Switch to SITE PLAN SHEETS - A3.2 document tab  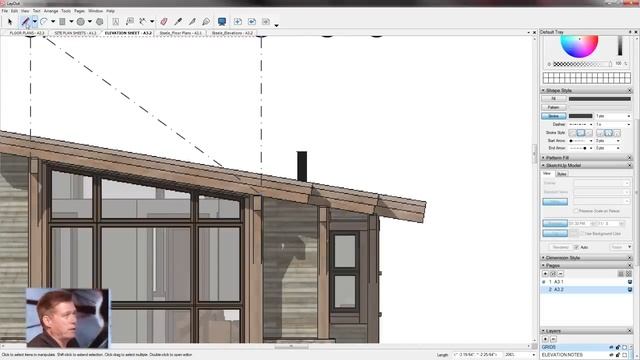(x=76, y=33)
